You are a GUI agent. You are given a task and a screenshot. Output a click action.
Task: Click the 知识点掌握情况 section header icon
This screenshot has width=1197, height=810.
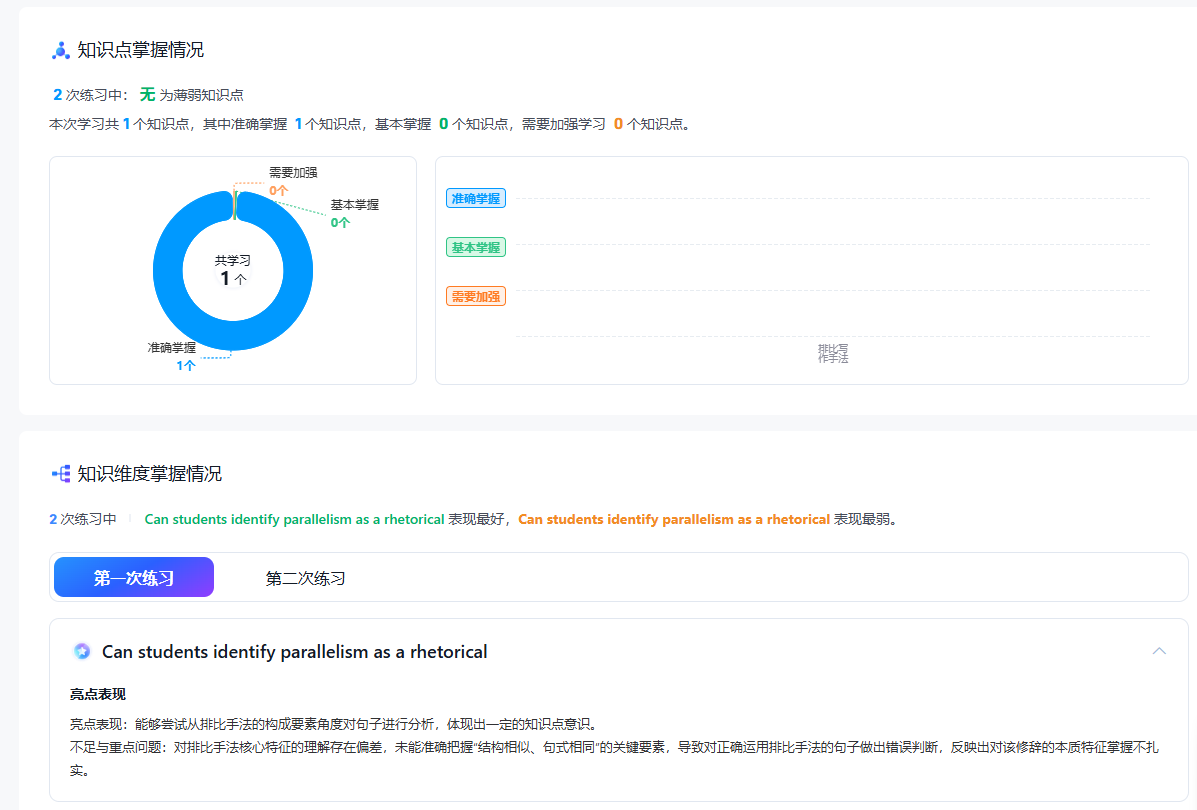point(60,50)
